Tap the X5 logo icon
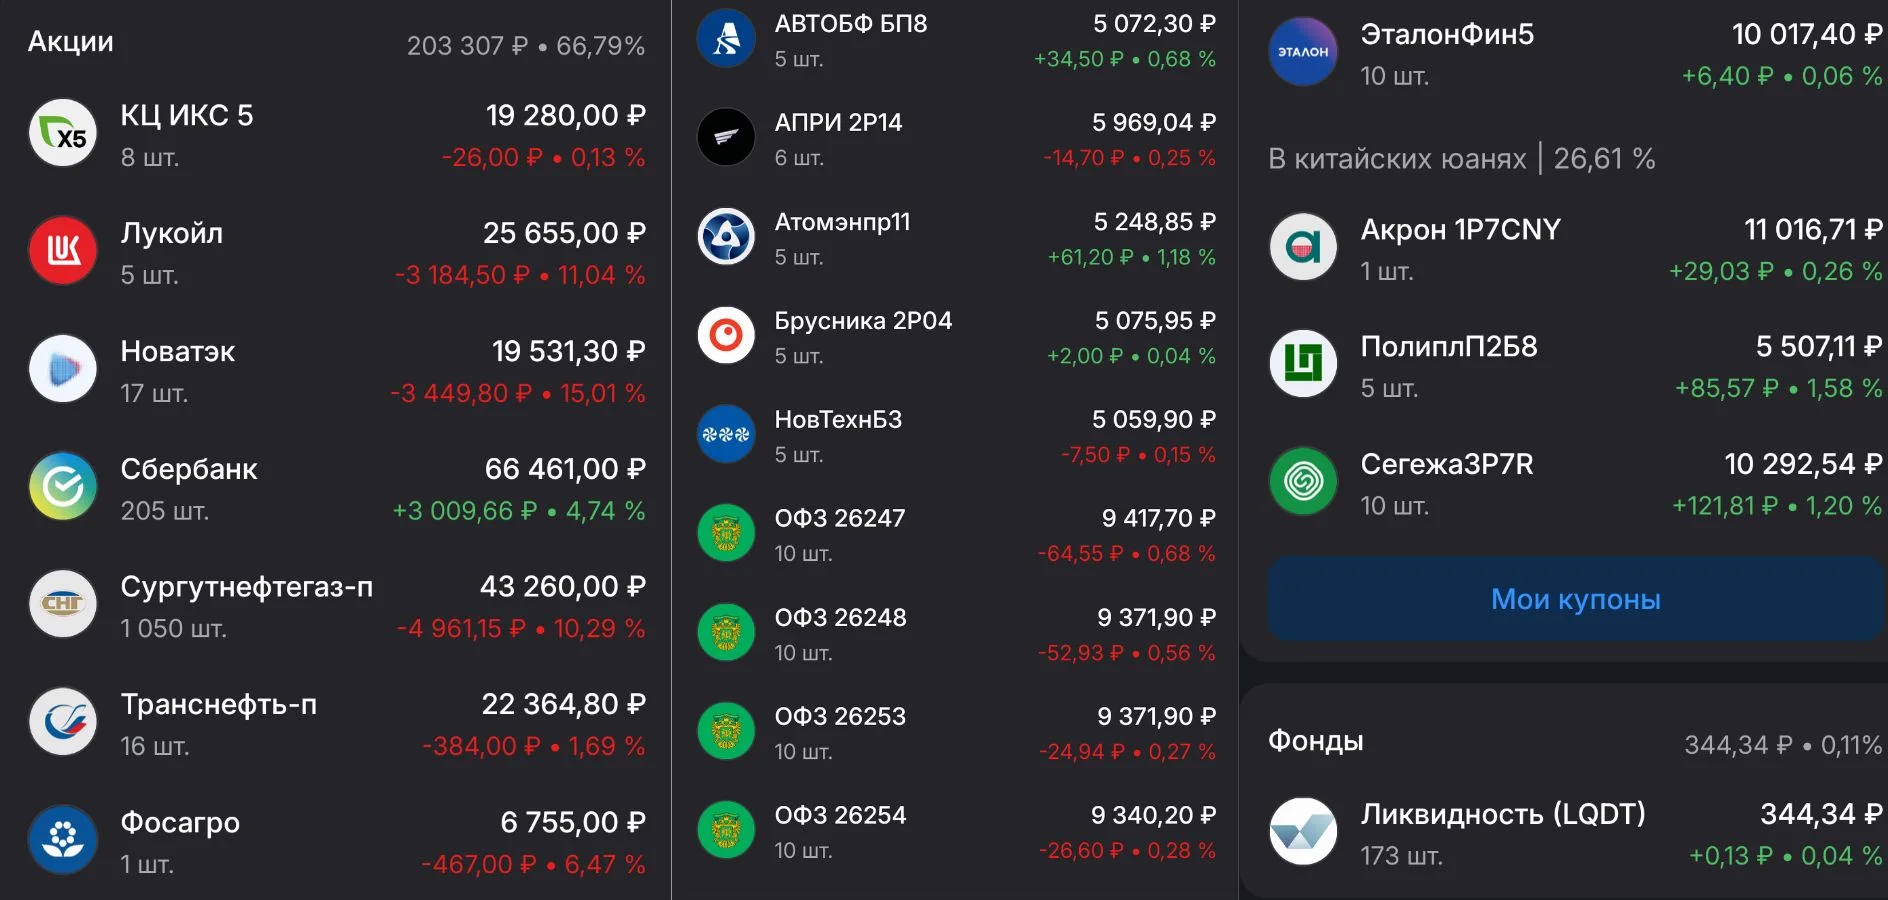 point(63,133)
